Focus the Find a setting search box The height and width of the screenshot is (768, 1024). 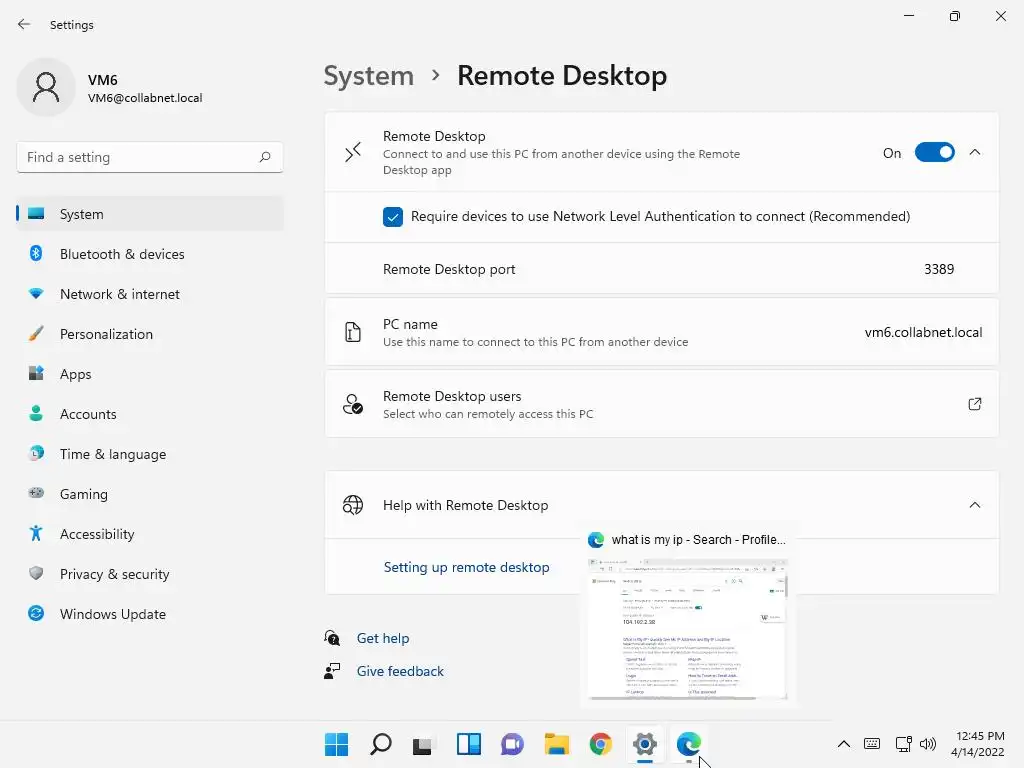[150, 157]
